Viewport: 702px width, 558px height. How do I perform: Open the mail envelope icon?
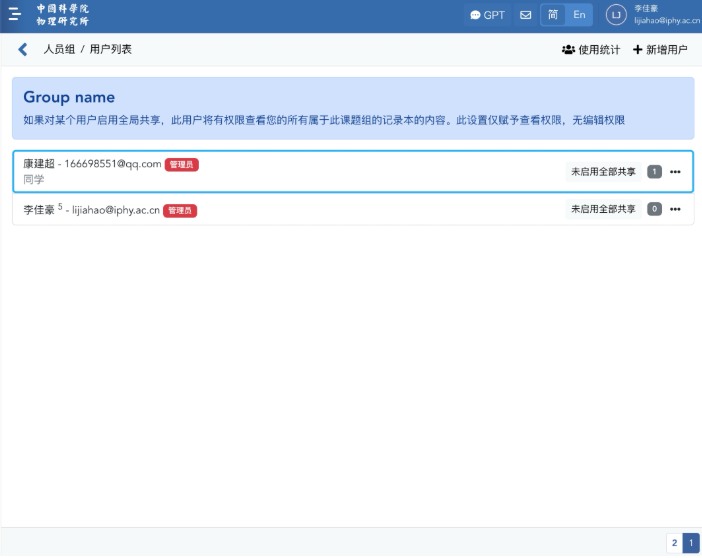(525, 15)
